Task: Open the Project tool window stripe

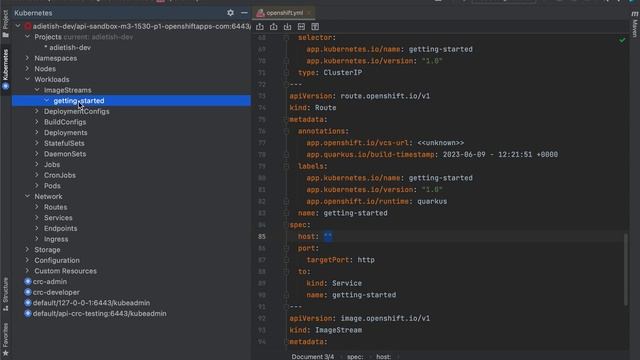Action: [x=5, y=24]
